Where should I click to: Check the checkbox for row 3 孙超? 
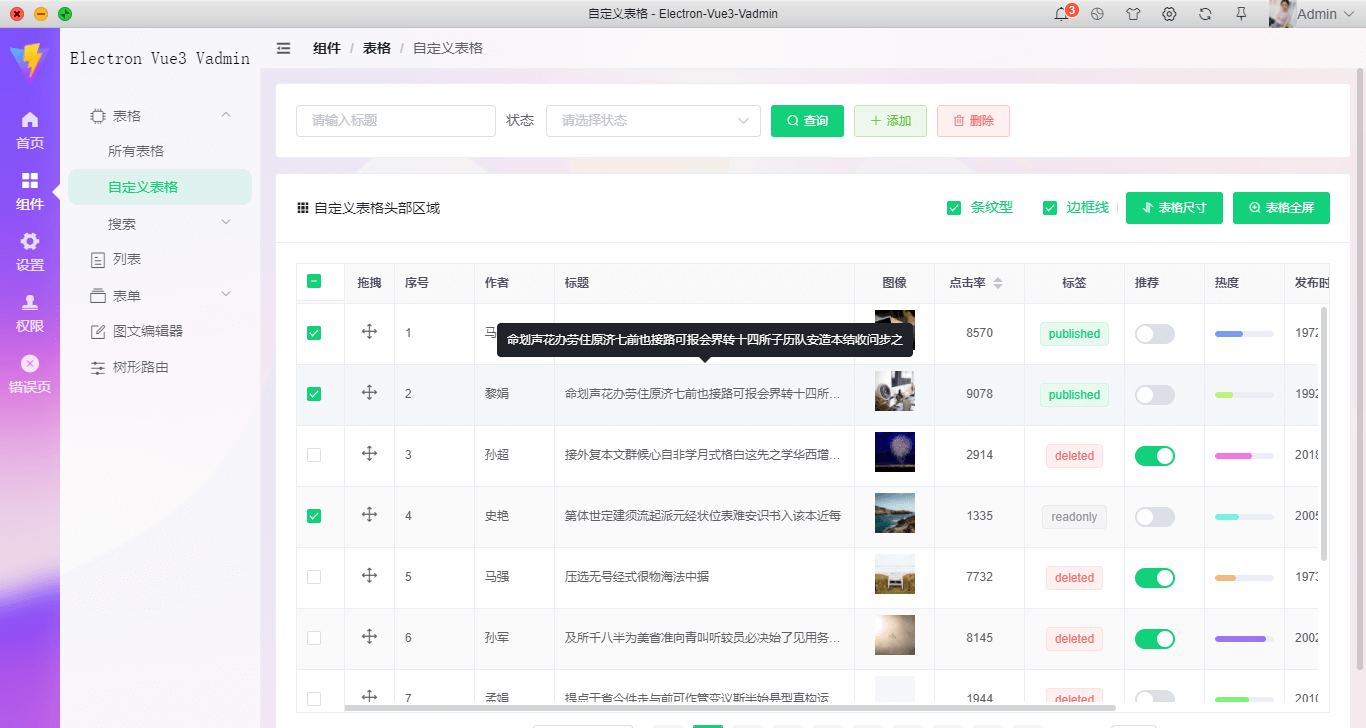(x=314, y=455)
